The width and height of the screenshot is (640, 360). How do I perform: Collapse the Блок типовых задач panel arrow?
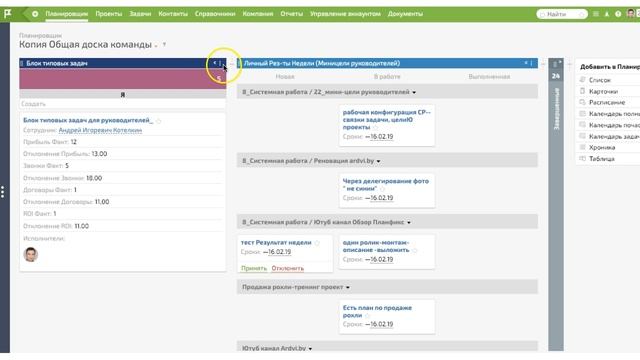pyautogui.click(x=215, y=63)
